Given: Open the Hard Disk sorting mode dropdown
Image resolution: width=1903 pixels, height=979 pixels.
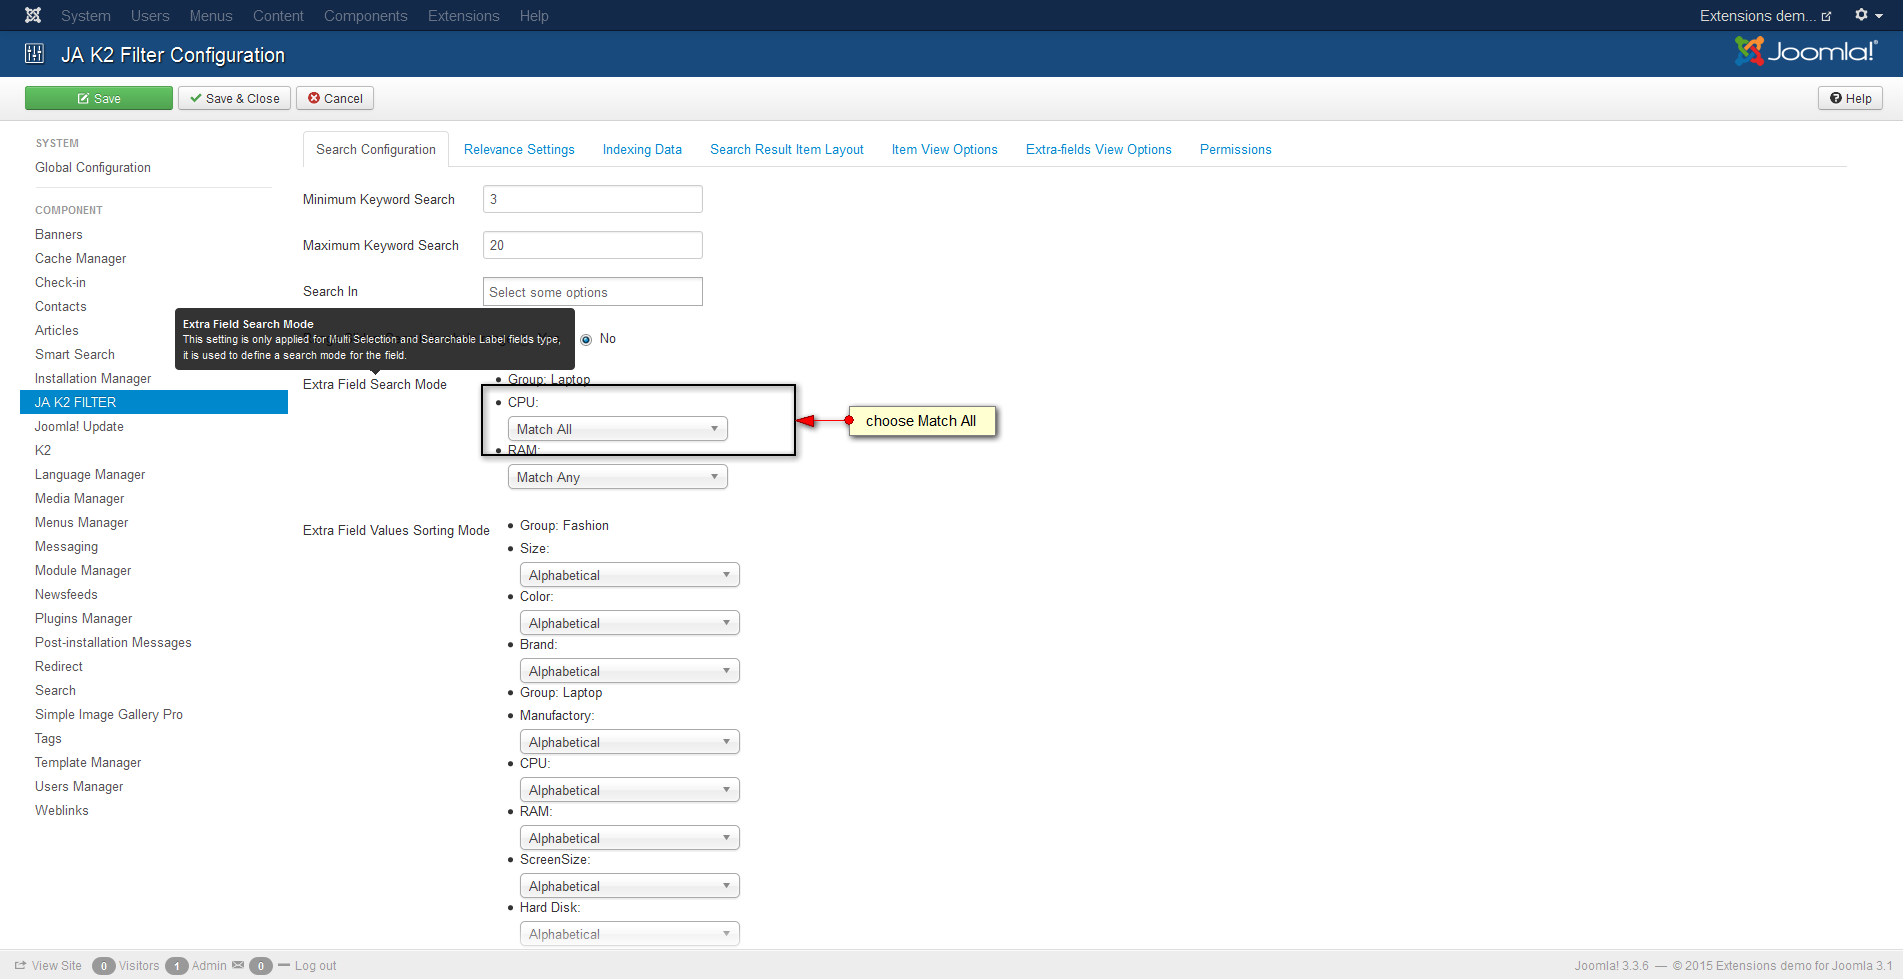Looking at the screenshot, I should click(629, 934).
